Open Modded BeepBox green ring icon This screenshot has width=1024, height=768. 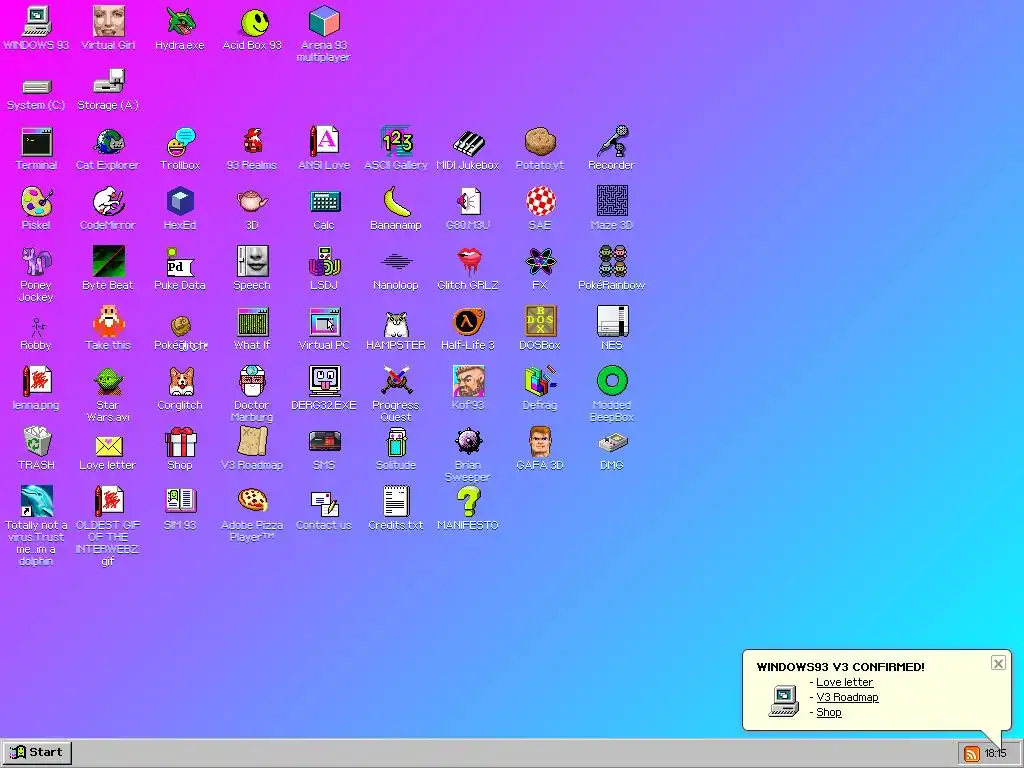pyautogui.click(x=612, y=381)
